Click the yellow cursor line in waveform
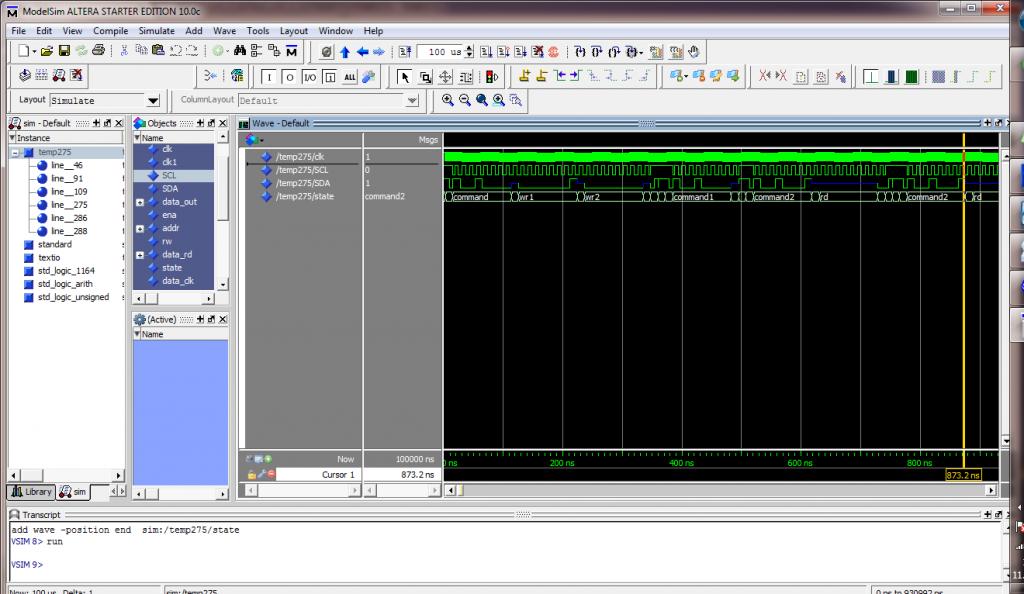Viewport: 1024px width, 594px height. click(x=963, y=300)
